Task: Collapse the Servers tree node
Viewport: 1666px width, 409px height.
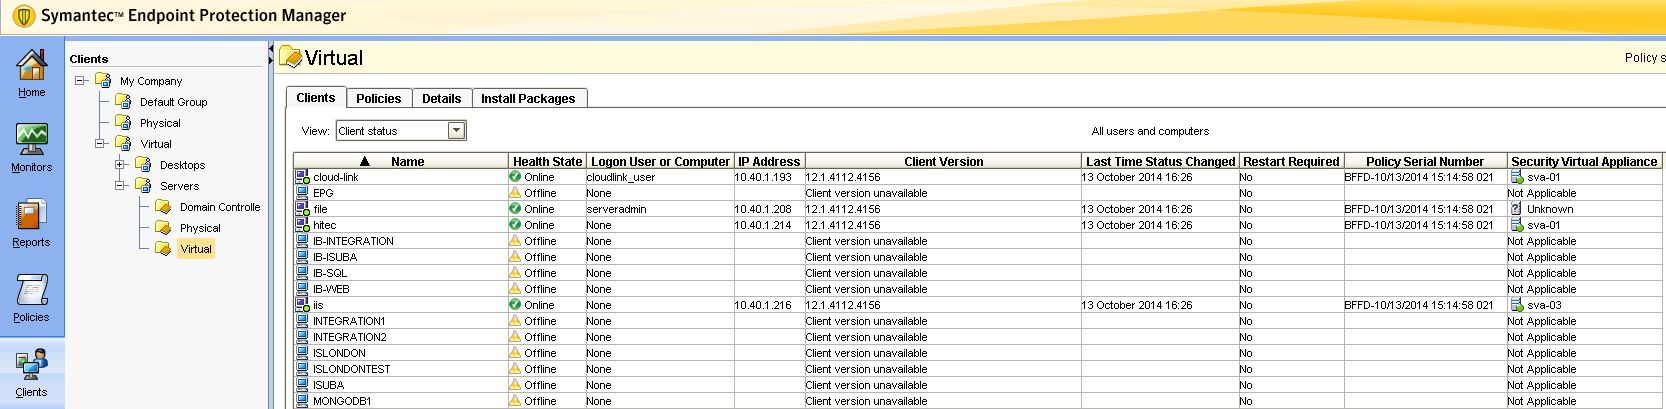Action: [121, 186]
